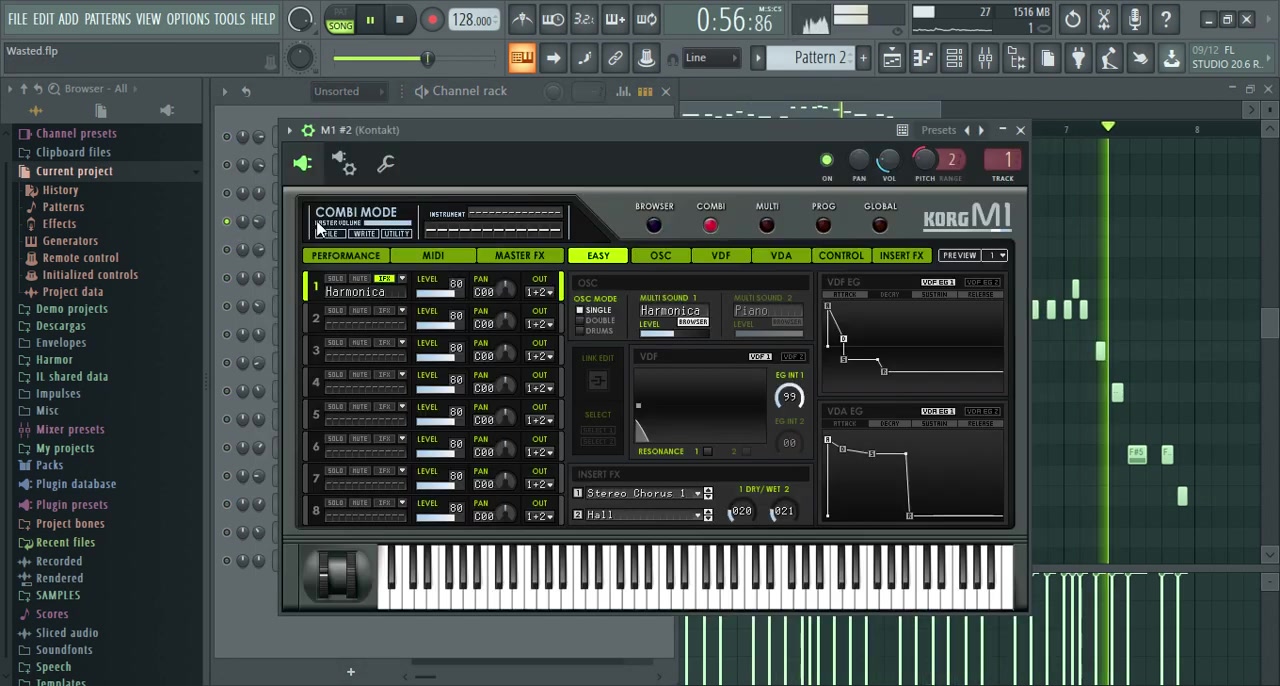The height and width of the screenshot is (686, 1280).
Task: Toggle the plugin ON LED
Action: (827, 160)
